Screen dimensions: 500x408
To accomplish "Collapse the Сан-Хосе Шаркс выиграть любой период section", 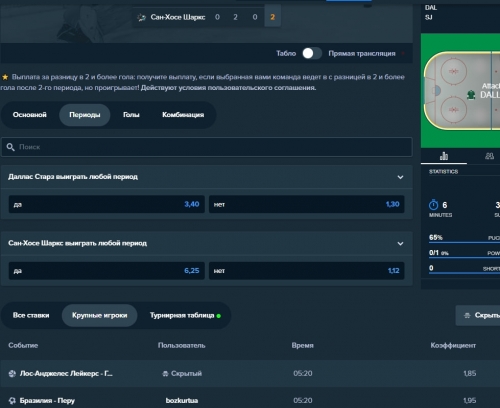I will coord(400,244).
